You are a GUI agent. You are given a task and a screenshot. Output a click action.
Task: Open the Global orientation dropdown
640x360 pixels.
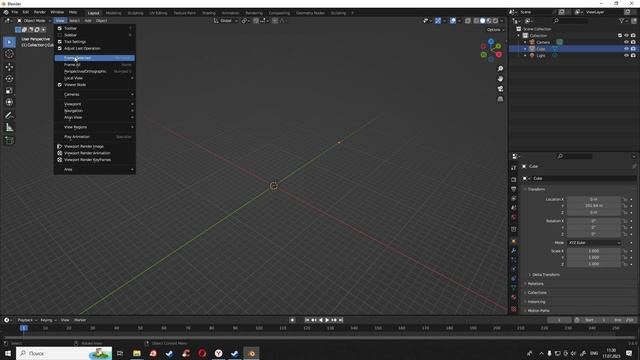pyautogui.click(x=226, y=20)
